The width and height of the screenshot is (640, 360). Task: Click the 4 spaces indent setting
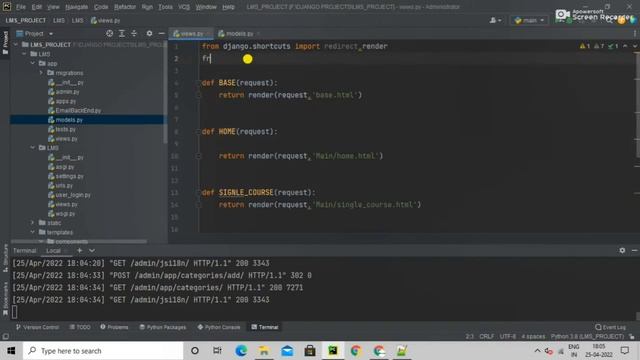[x=533, y=336]
